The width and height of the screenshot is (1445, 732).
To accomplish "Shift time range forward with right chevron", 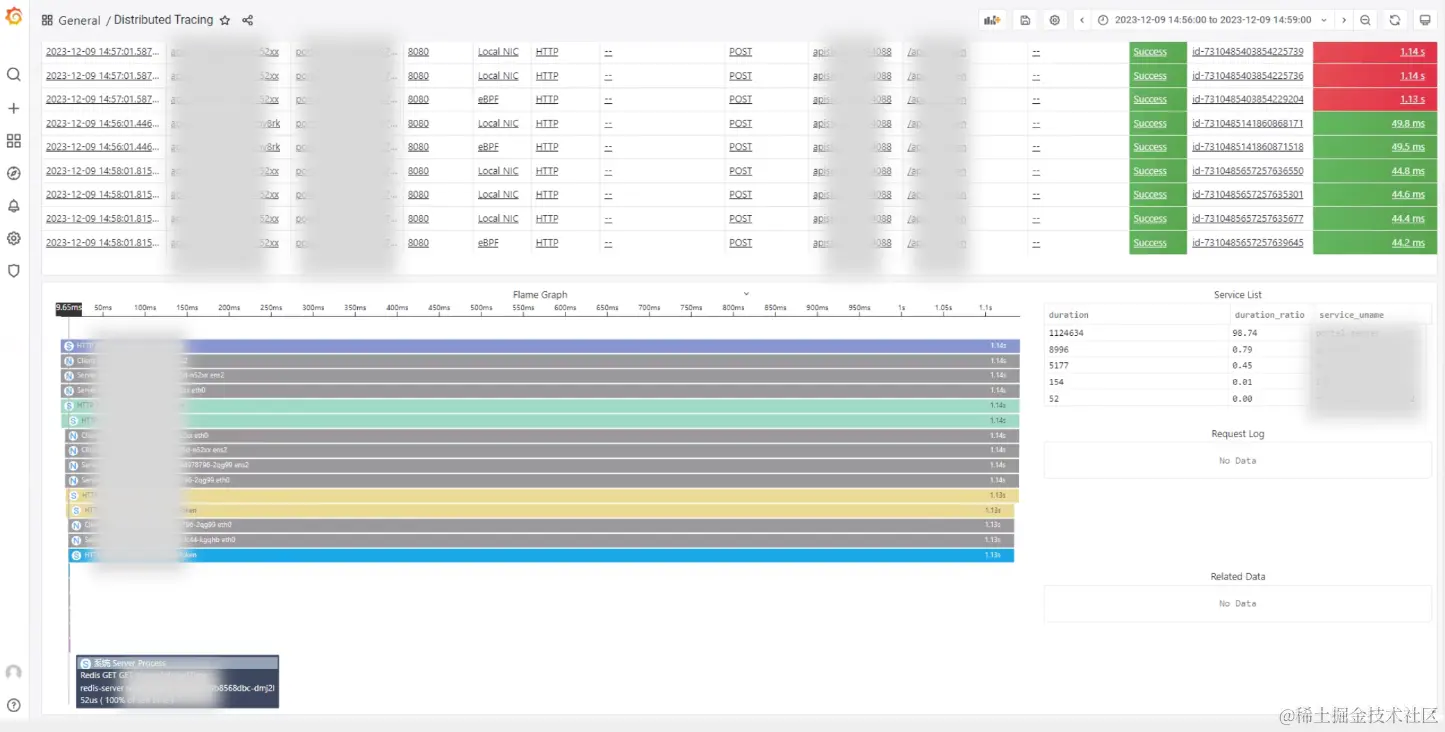I will pyautogui.click(x=1344, y=19).
